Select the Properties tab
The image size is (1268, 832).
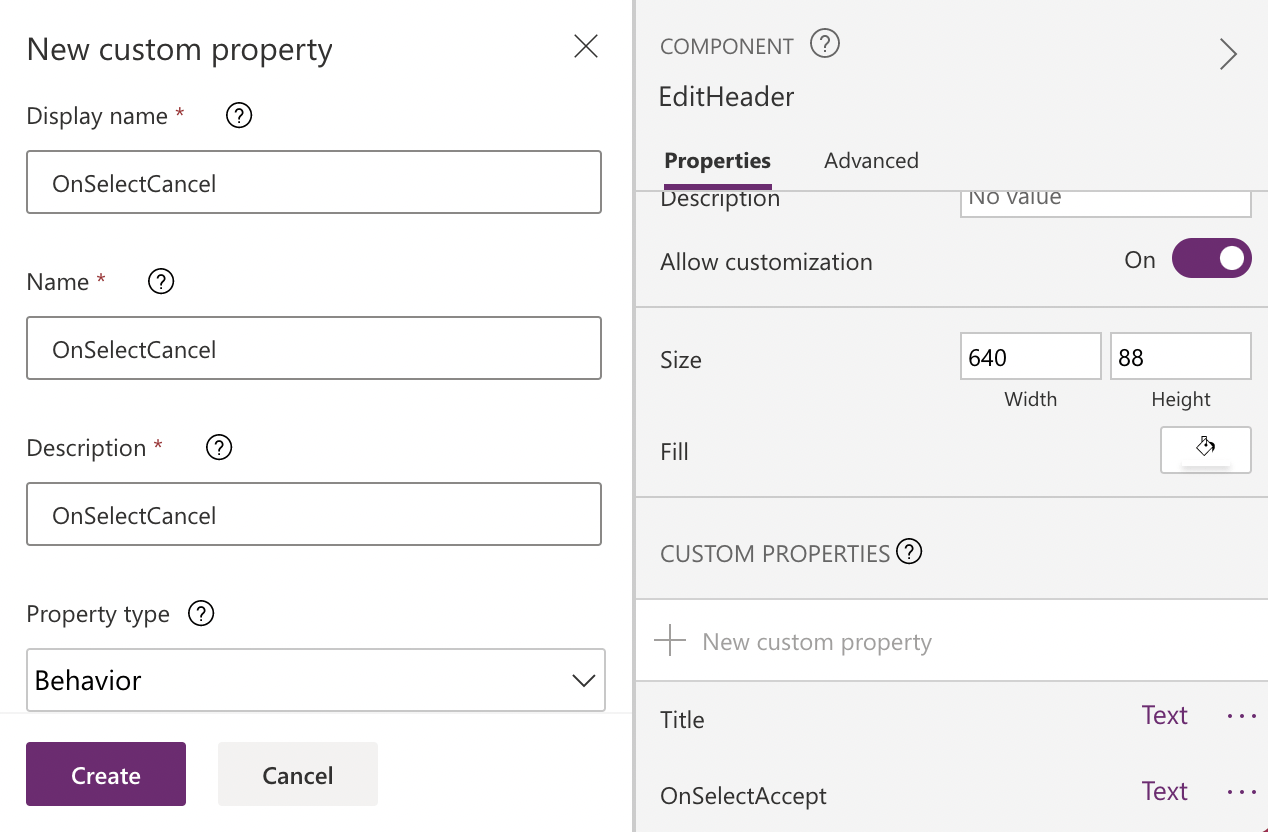point(717,161)
